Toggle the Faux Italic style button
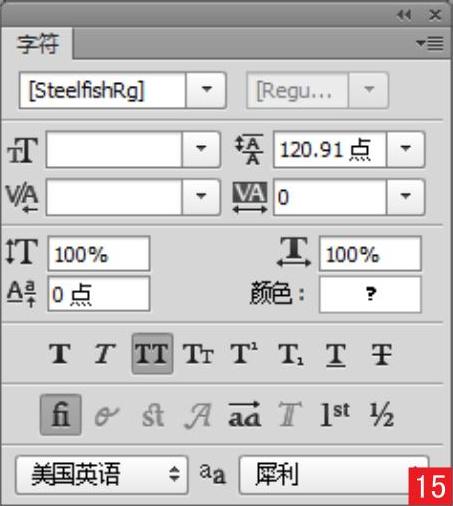 click(x=105, y=354)
